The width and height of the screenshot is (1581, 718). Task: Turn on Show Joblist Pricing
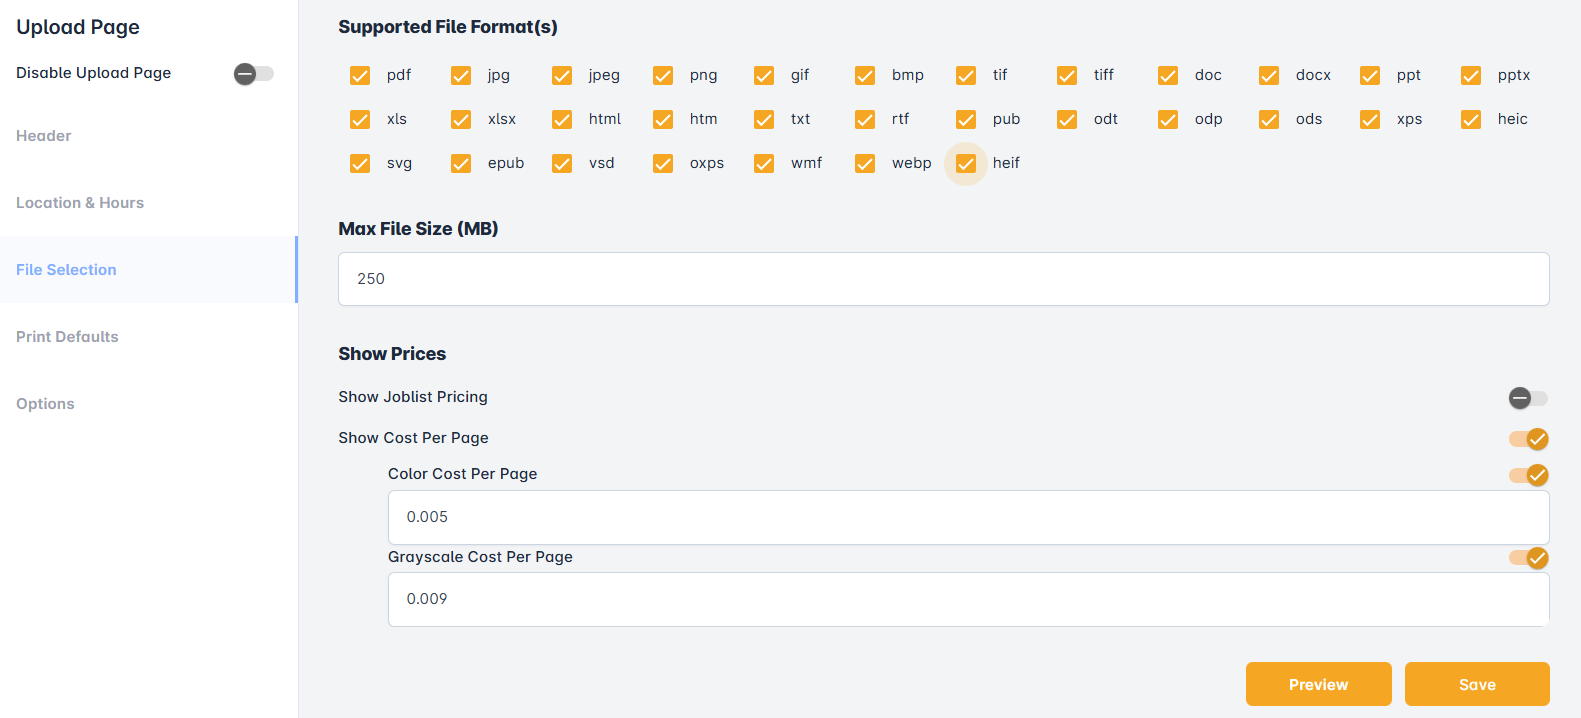[1527, 398]
